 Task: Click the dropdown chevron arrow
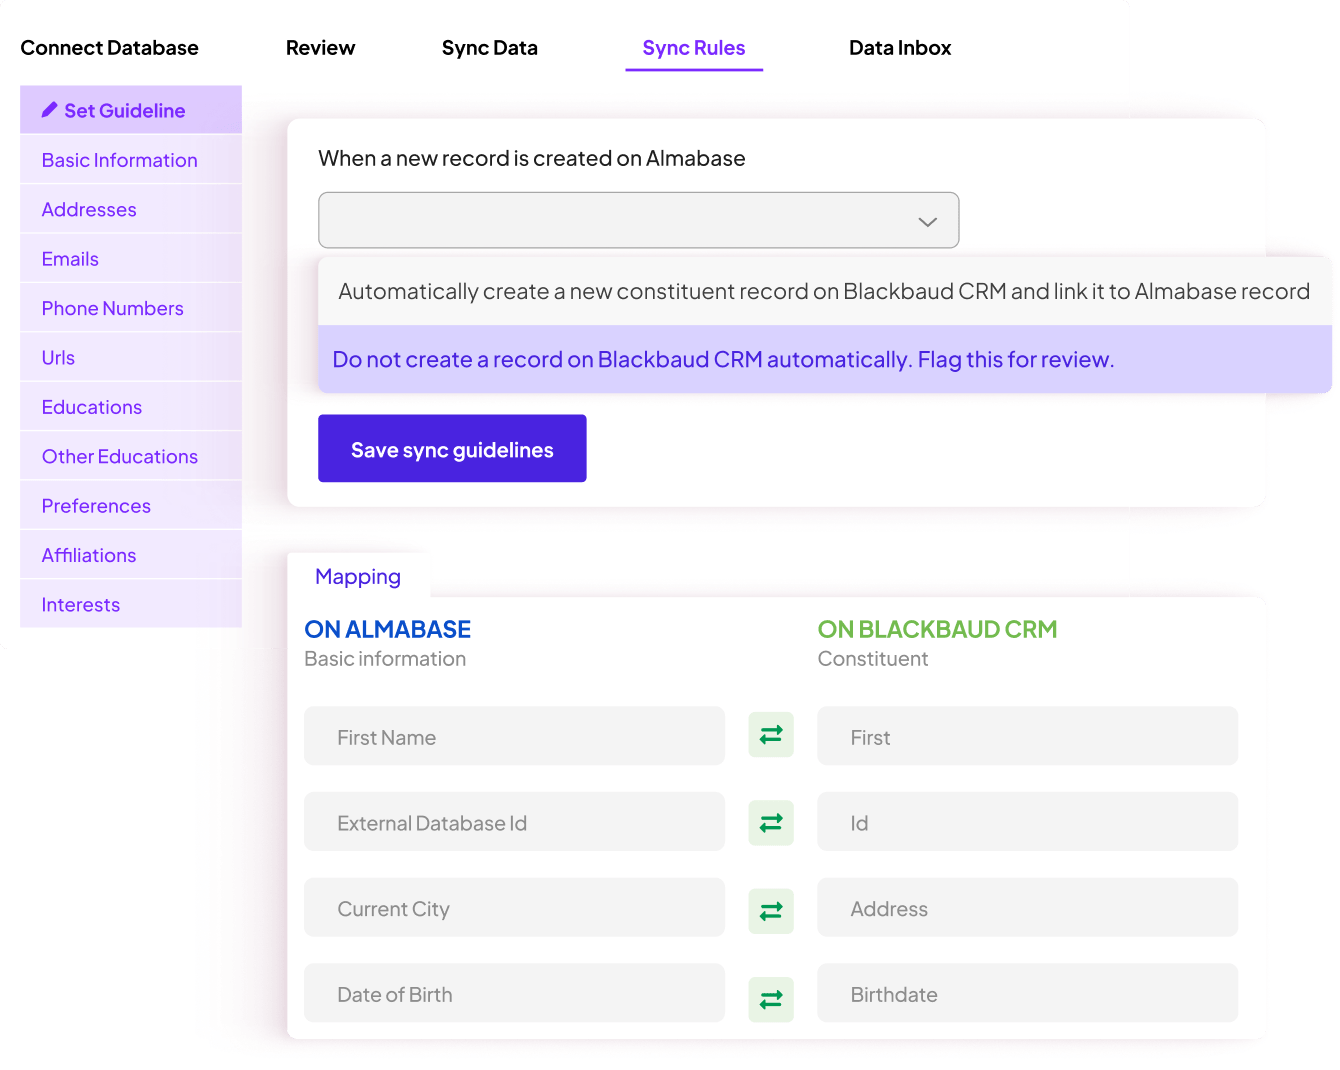[927, 222]
